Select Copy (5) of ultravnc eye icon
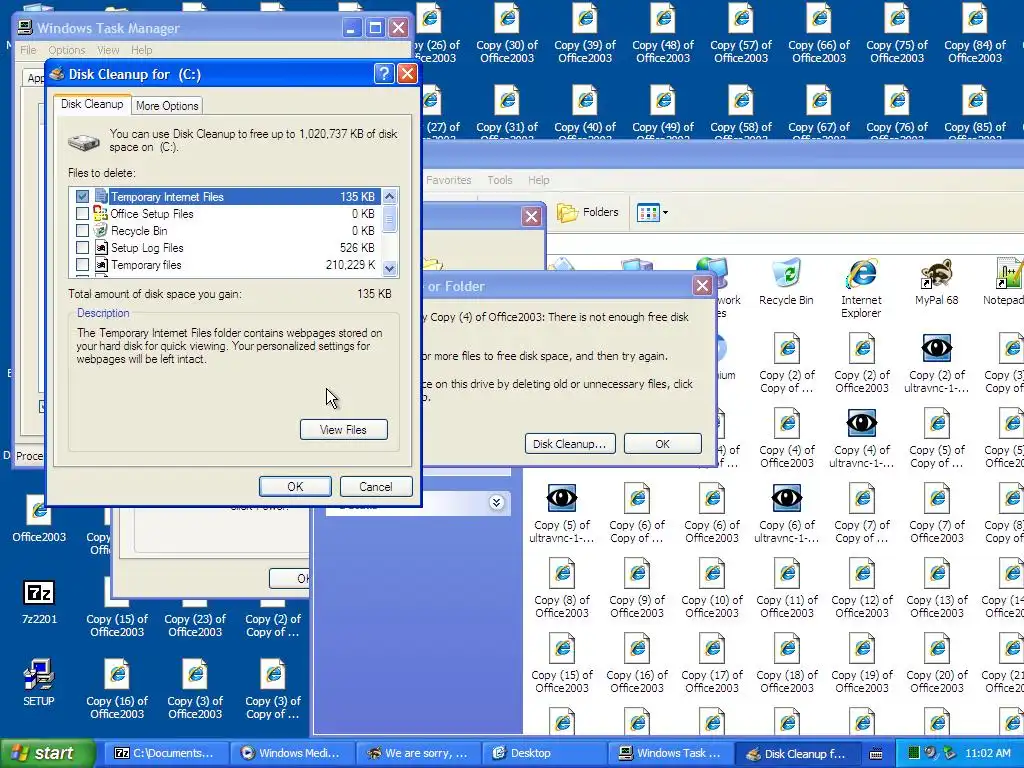1024x768 pixels. [562, 513]
